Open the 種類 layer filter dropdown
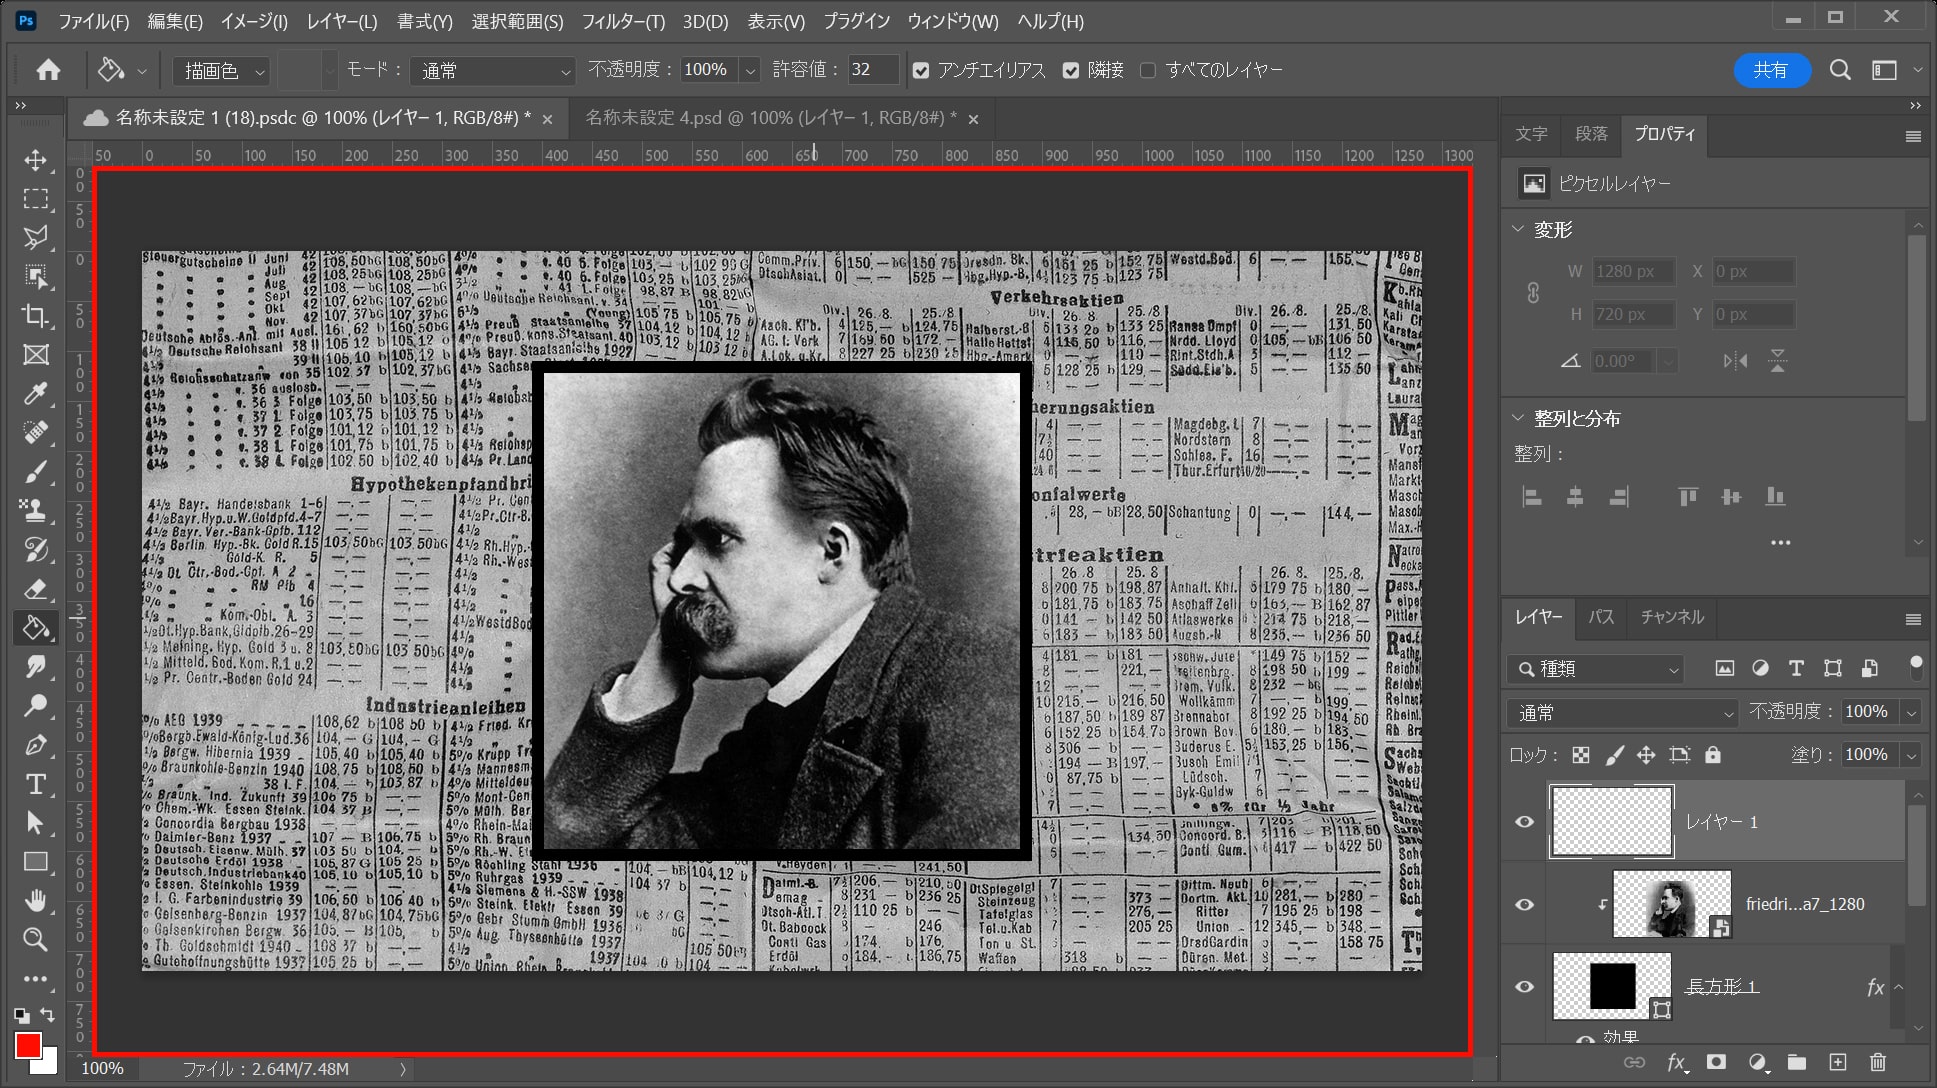The width and height of the screenshot is (1937, 1088). (x=1596, y=669)
